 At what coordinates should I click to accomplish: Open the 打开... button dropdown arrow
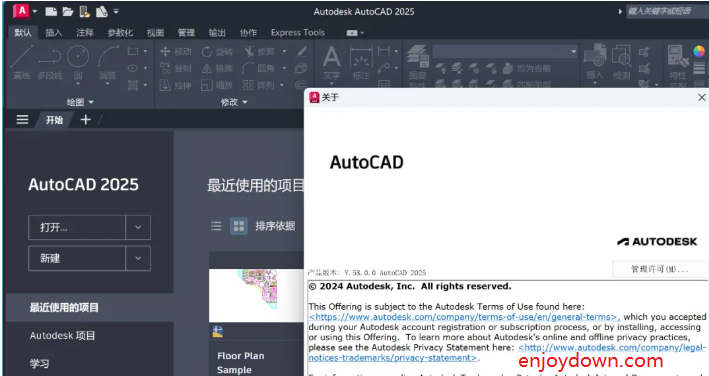[x=138, y=227]
